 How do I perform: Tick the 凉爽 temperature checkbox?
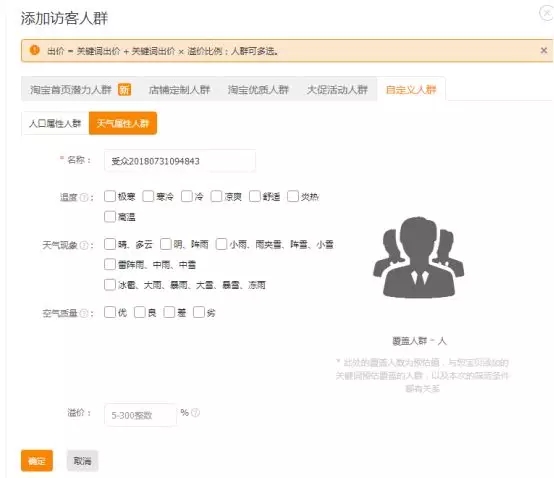coord(216,196)
